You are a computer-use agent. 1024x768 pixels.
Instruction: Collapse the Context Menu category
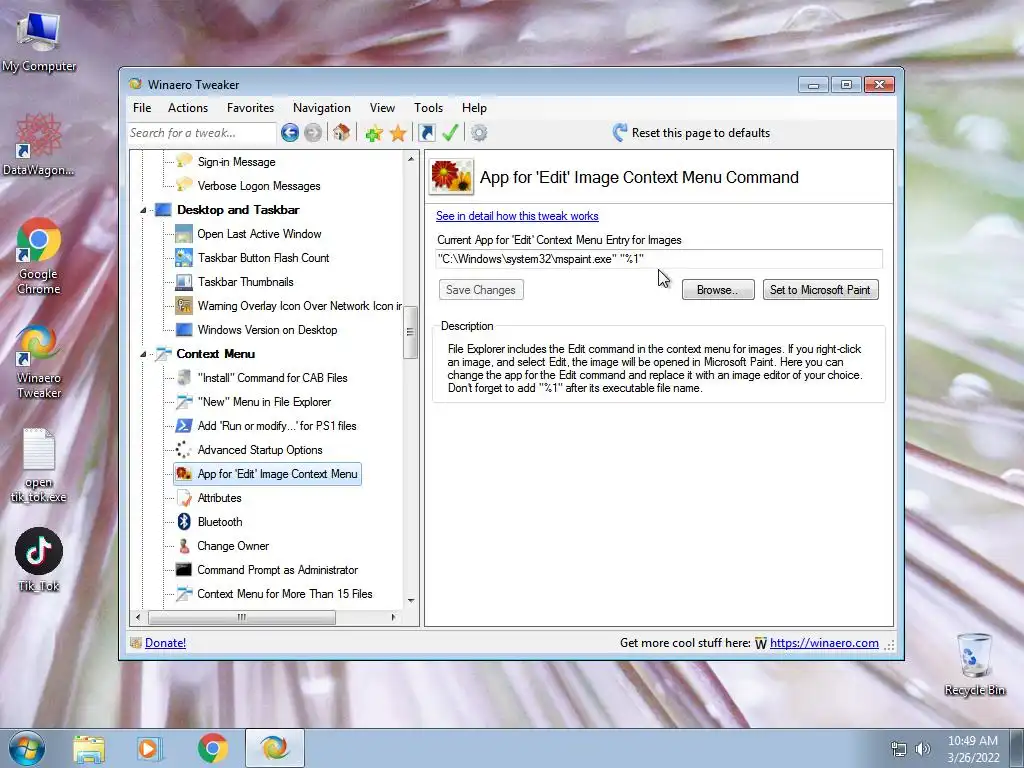tap(143, 354)
